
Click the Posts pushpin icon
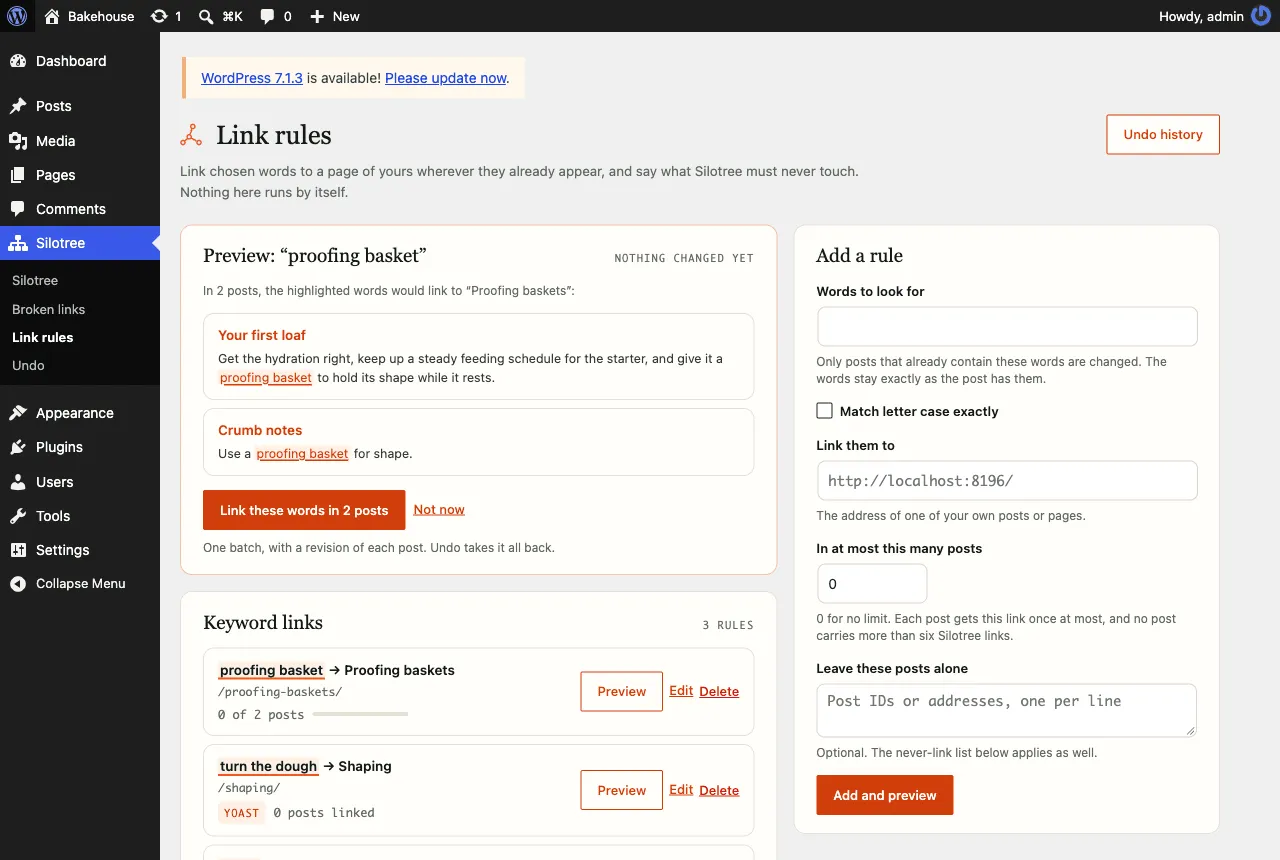point(18,106)
